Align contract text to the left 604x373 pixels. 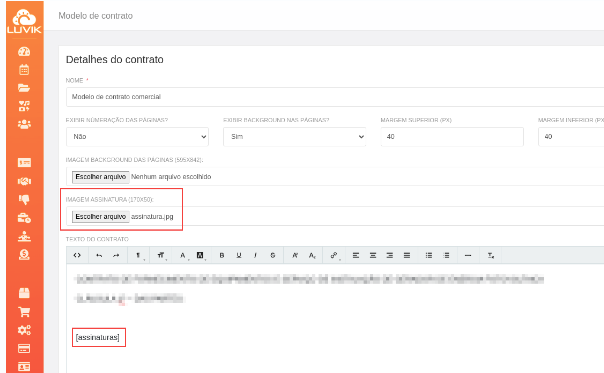pyautogui.click(x=356, y=255)
